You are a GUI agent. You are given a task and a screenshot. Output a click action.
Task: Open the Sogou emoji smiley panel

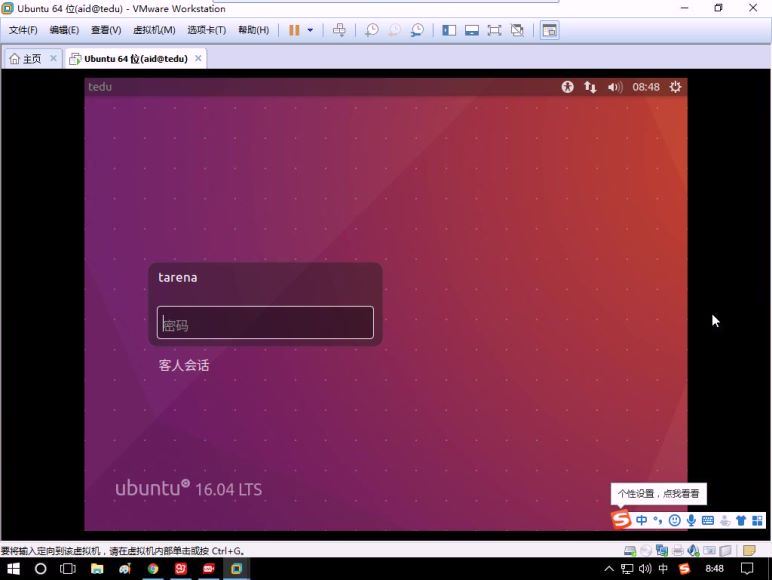tap(675, 520)
